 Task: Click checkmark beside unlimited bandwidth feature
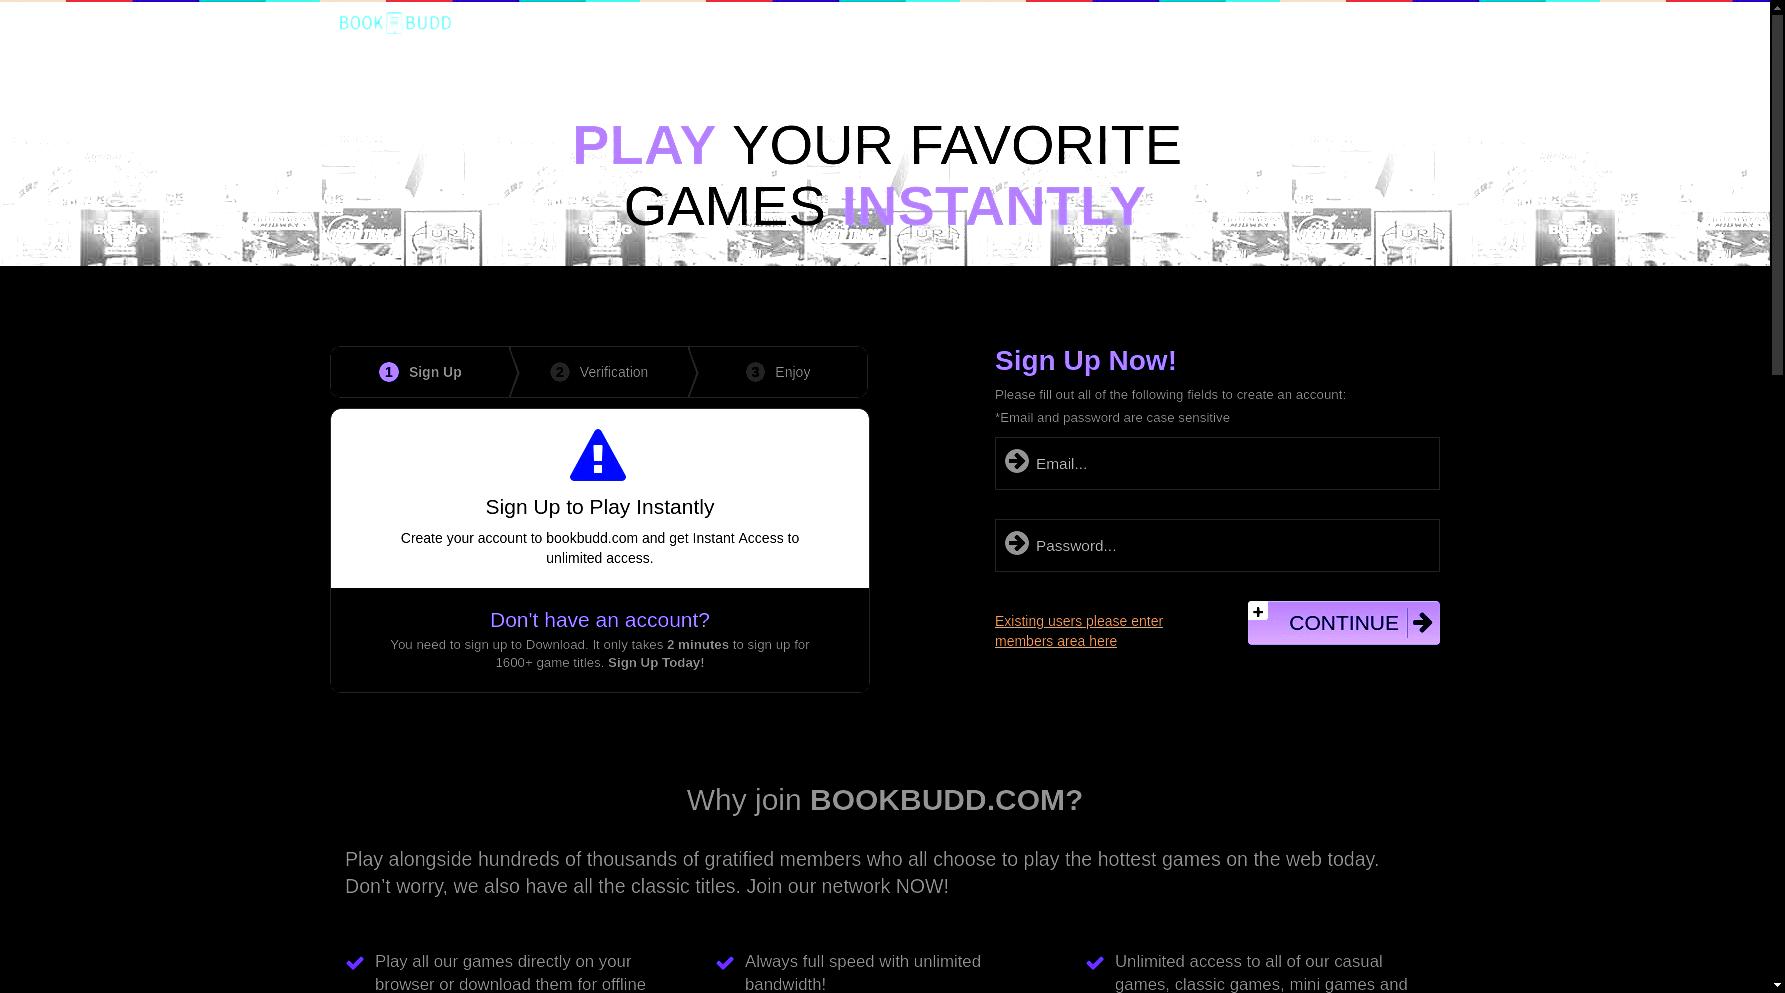[725, 963]
